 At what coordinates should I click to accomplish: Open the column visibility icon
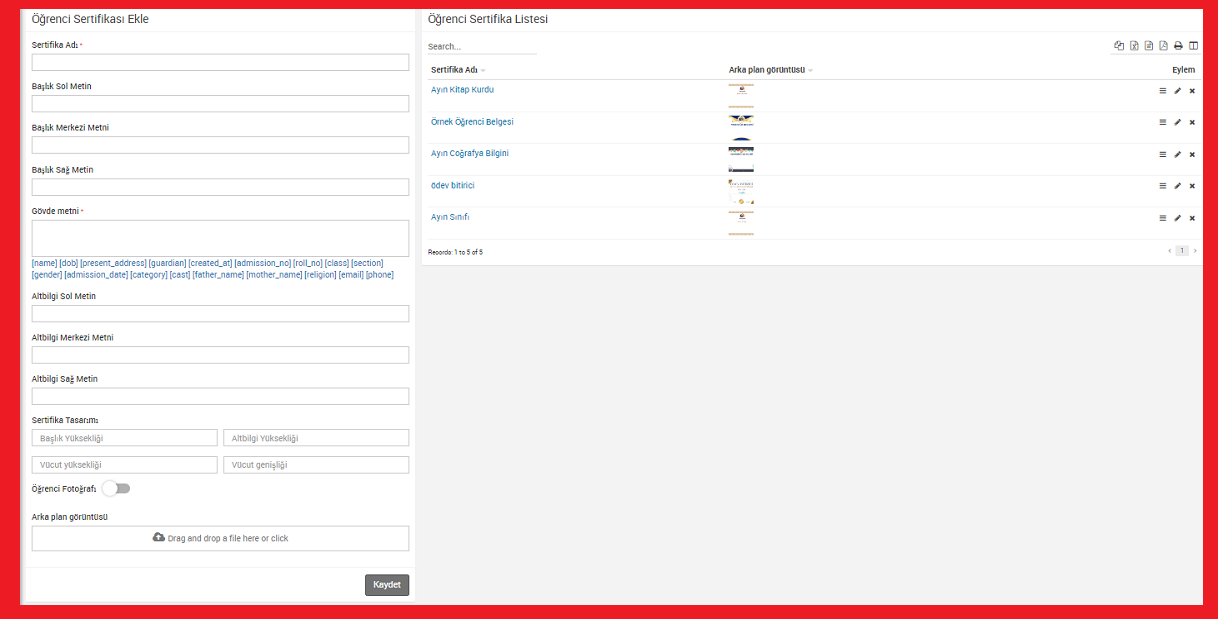[x=1193, y=46]
